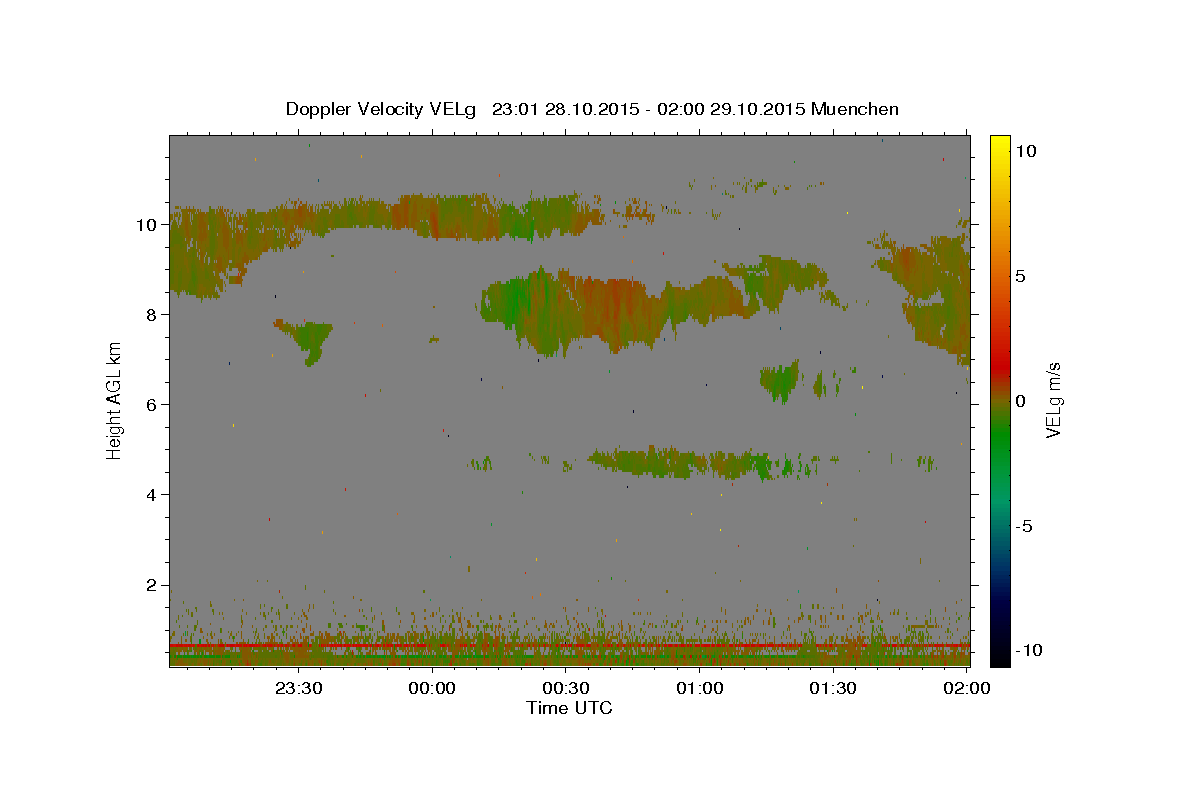Click the height axis label 2
The width and height of the screenshot is (1200, 800).
coord(153,585)
